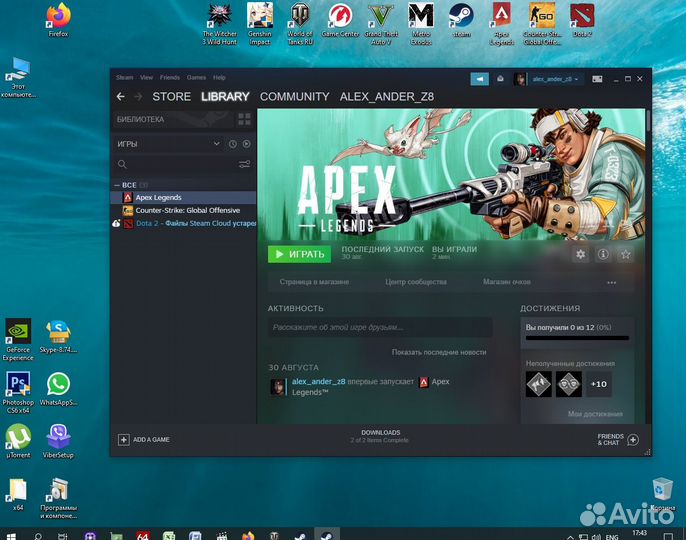
Task: Open Genshin Impact desktop shortcut
Action: click(260, 24)
